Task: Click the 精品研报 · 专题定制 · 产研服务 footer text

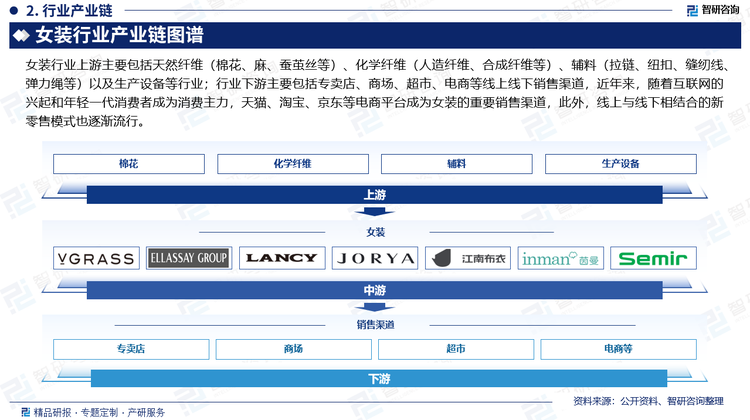Action: [x=99, y=412]
